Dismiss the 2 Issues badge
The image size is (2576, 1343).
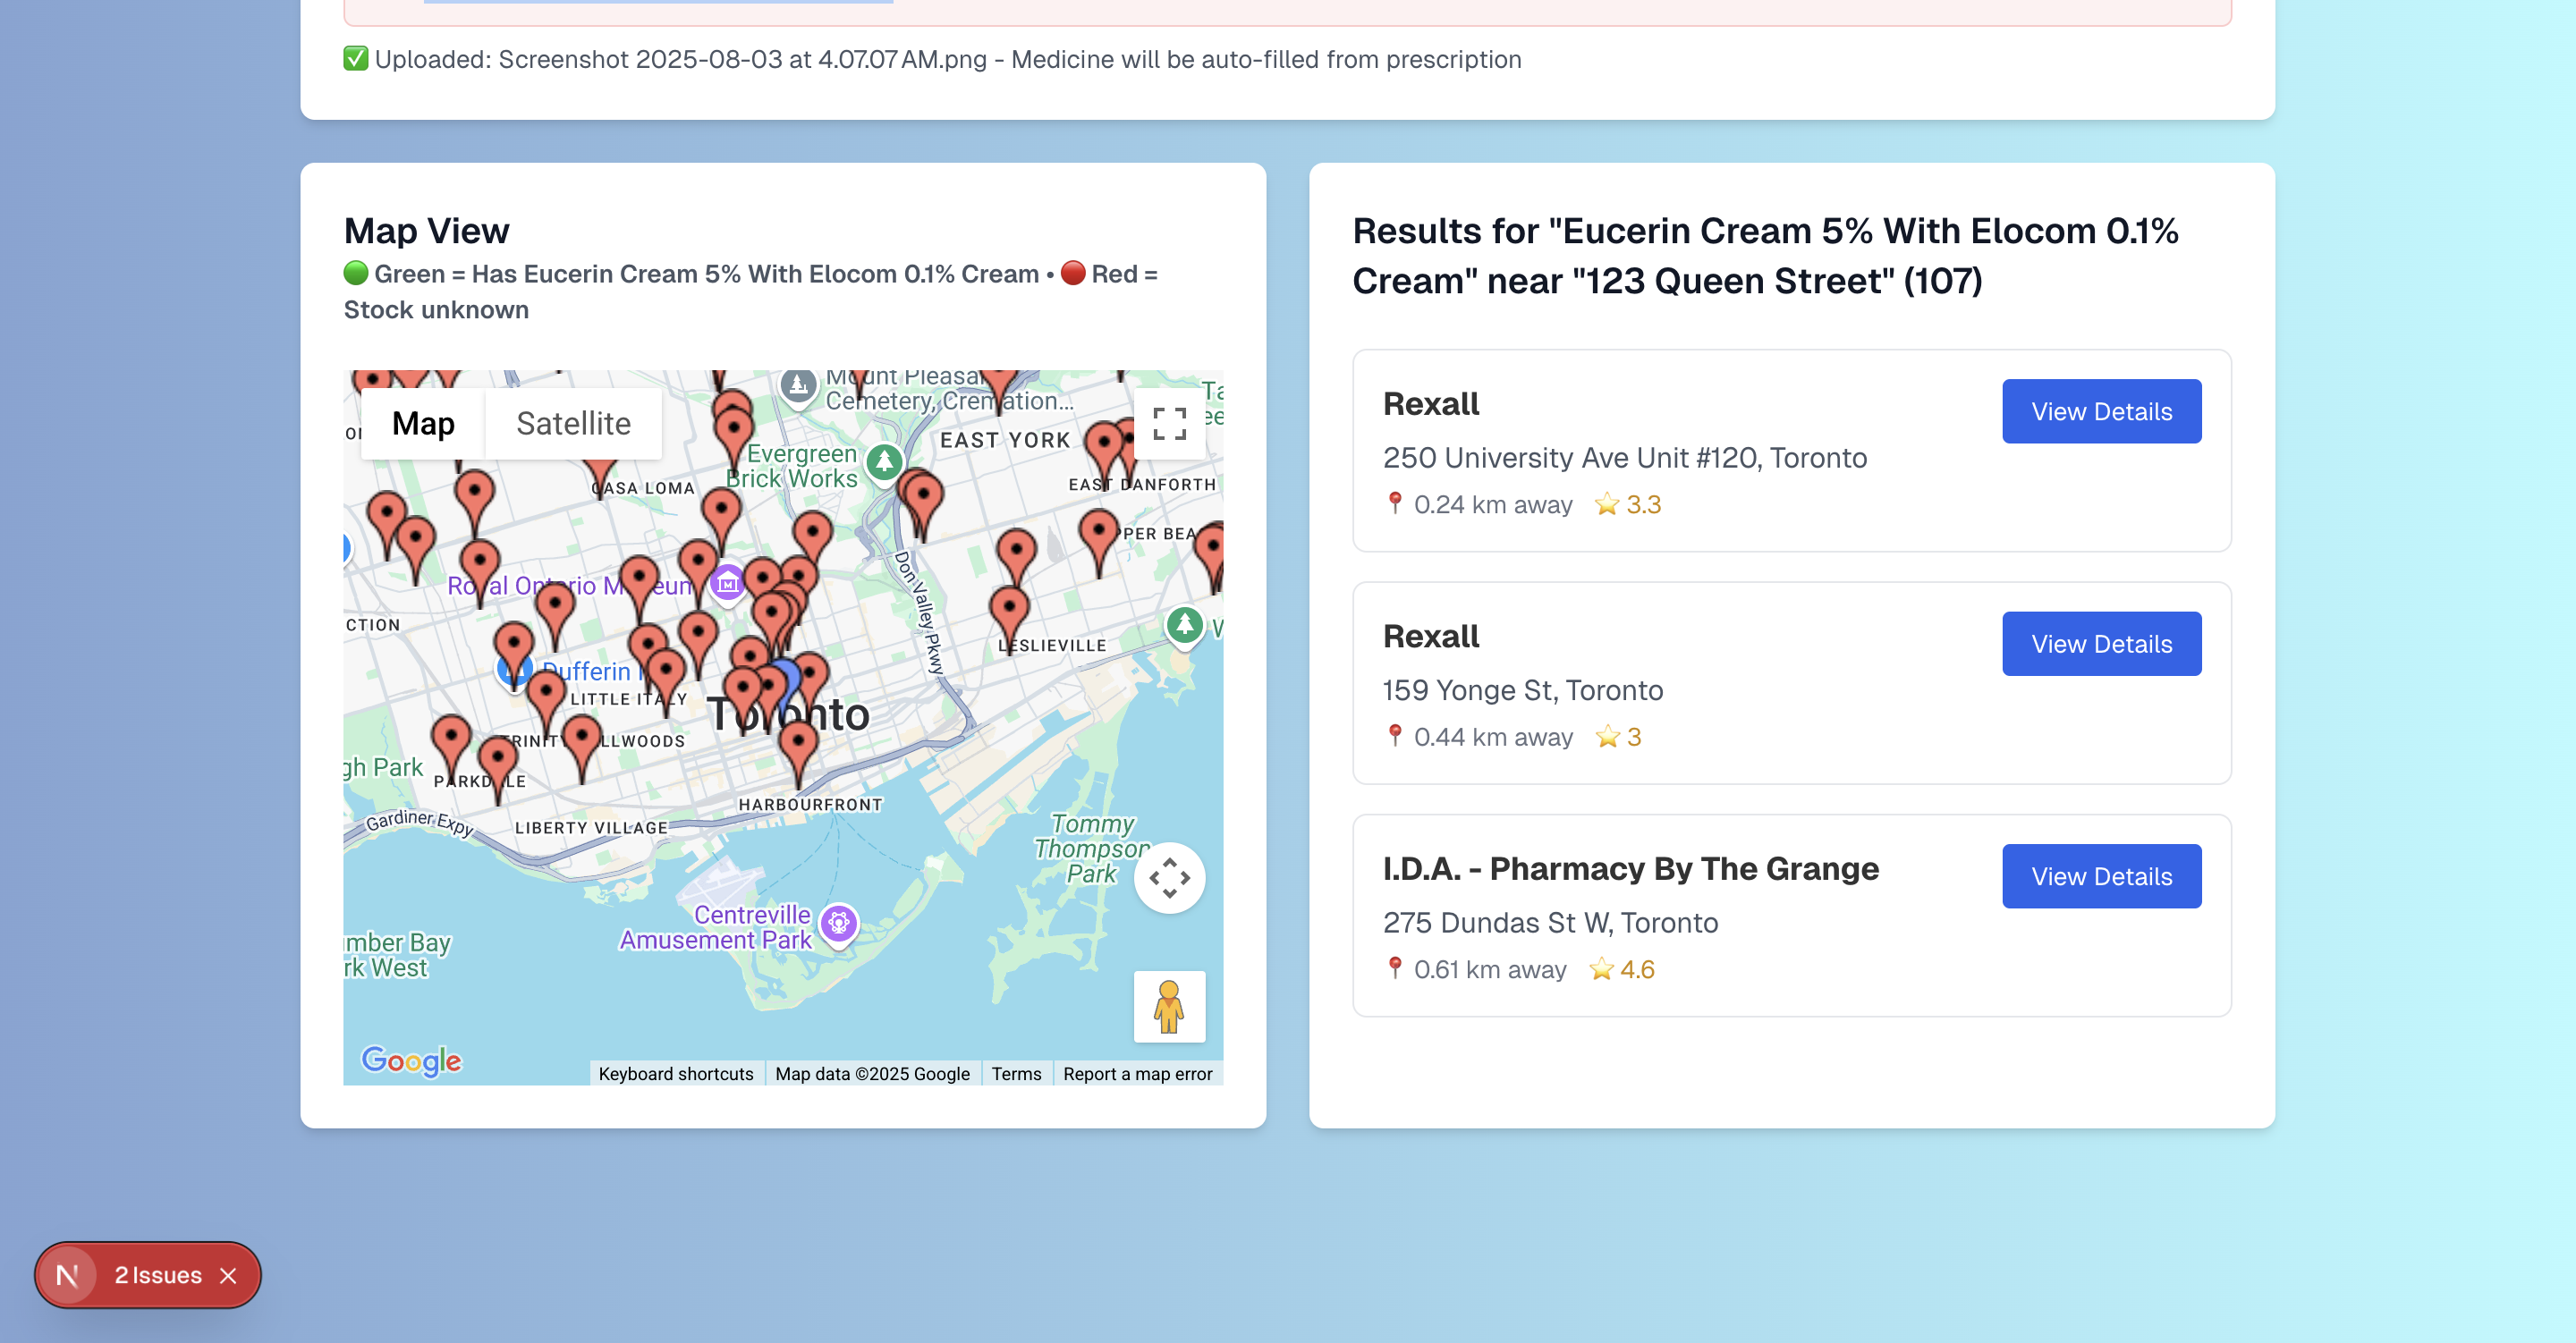(228, 1275)
